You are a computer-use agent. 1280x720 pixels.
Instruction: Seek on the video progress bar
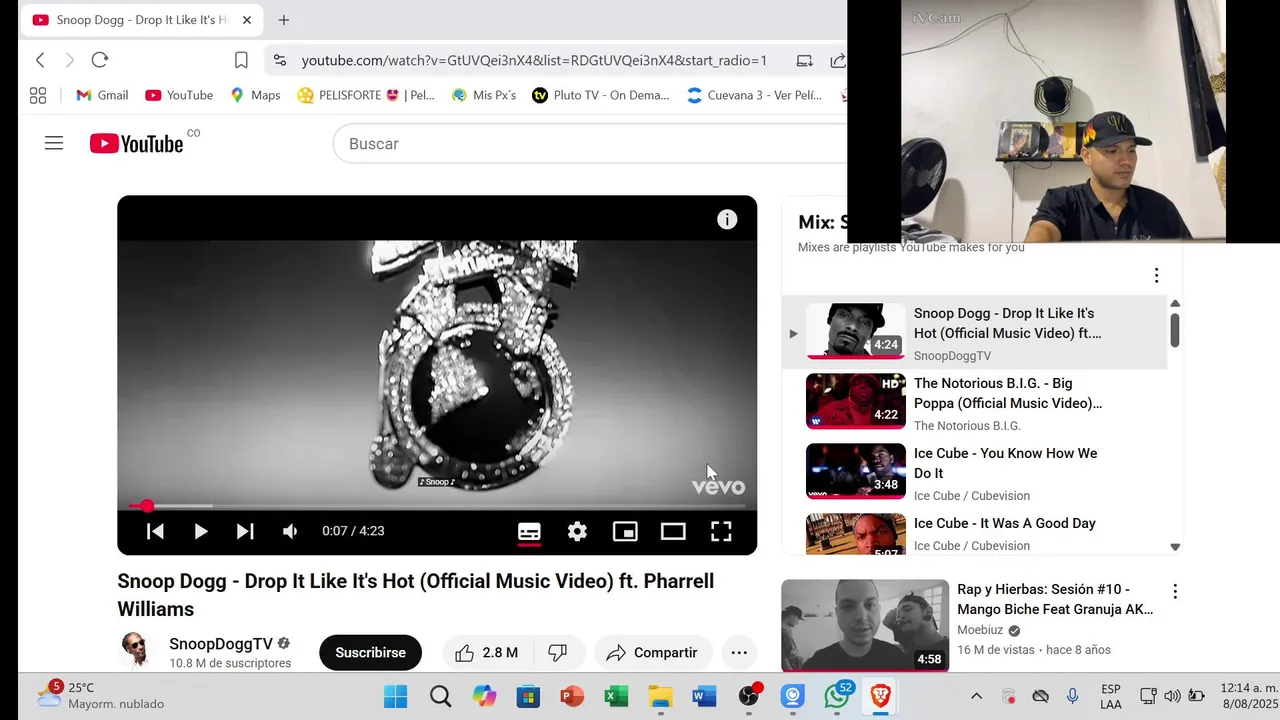(437, 506)
